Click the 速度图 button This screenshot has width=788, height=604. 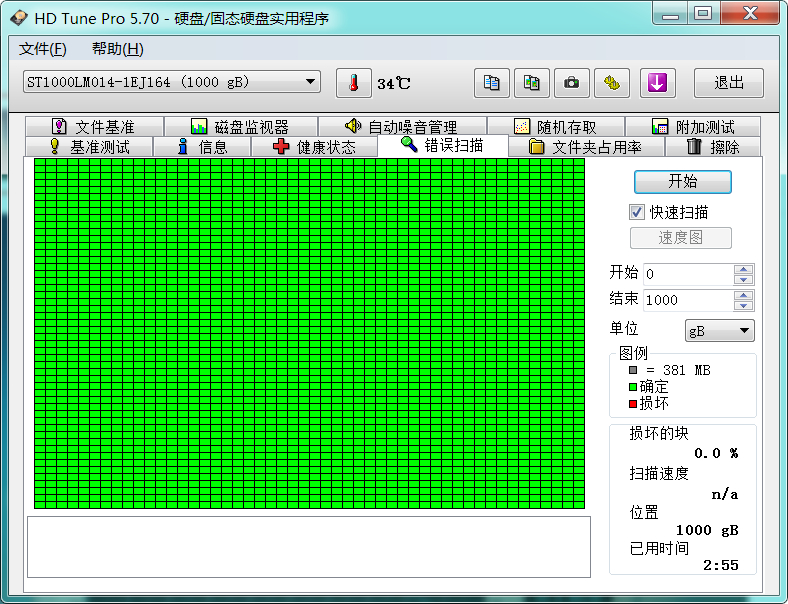coord(681,238)
